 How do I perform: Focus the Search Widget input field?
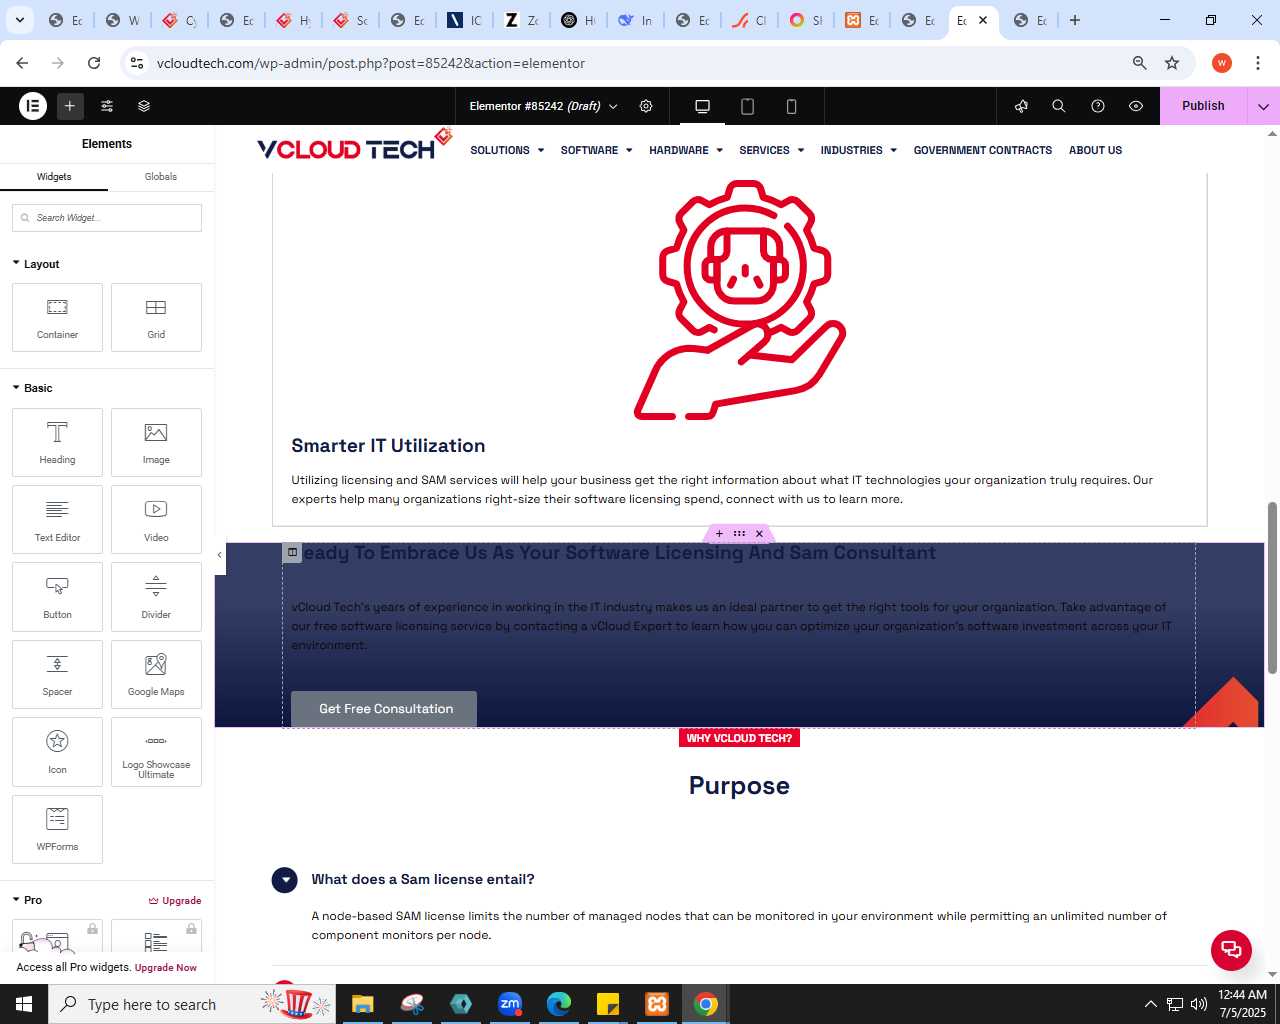[x=107, y=218]
